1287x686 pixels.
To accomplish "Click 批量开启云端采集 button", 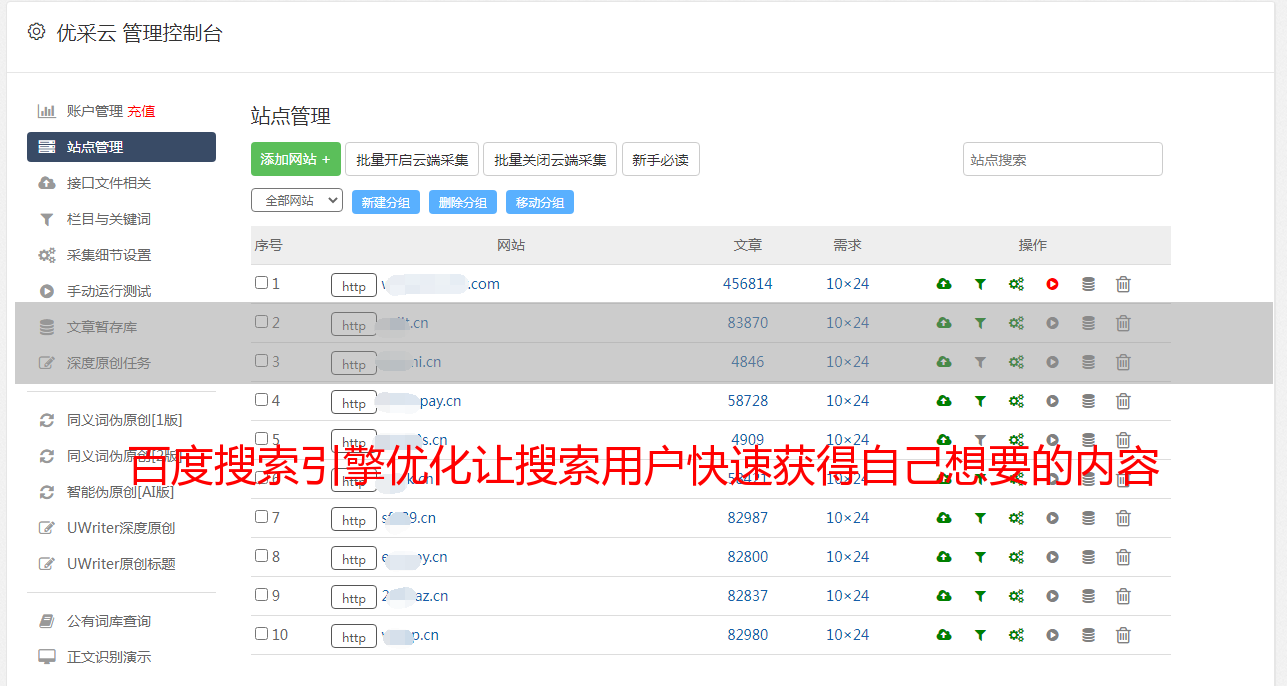I will [412, 159].
